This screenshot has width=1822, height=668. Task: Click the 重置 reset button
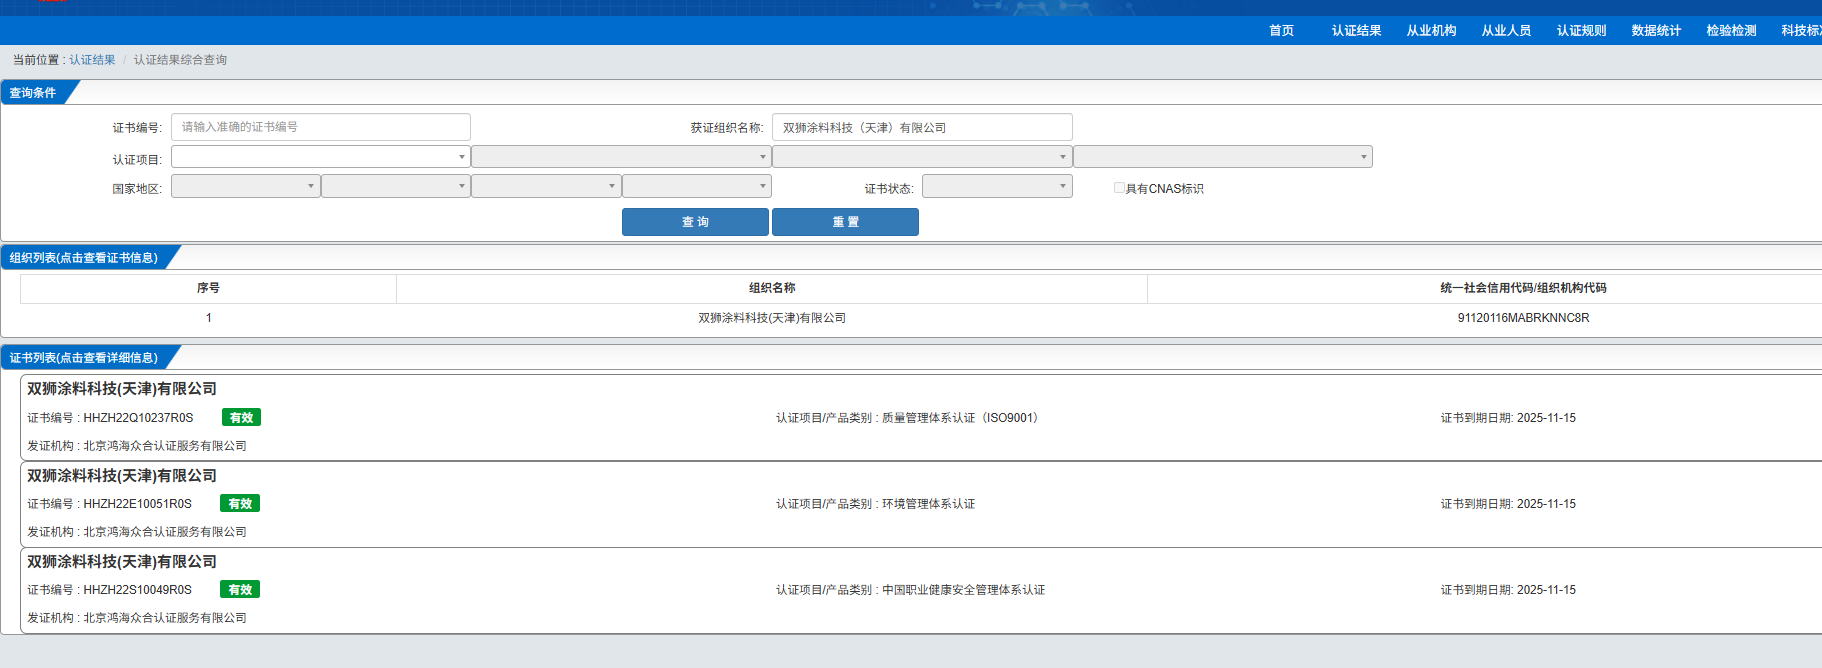(845, 222)
